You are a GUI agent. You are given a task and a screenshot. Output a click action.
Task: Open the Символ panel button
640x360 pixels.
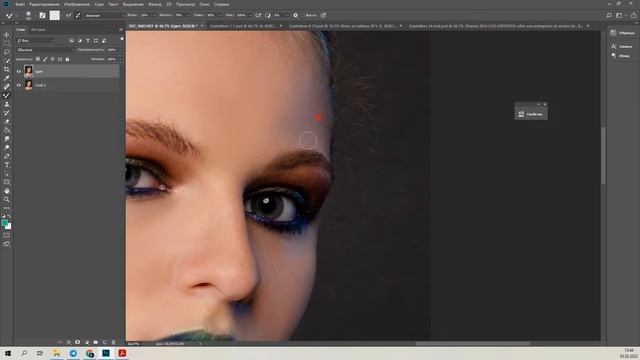(622, 47)
